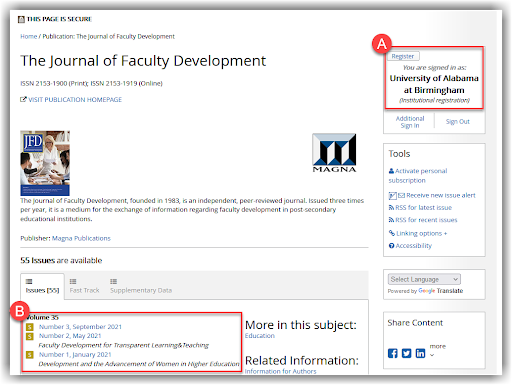Click the Magna publisher logo
This screenshot has width=512, height=385.
coord(334,153)
